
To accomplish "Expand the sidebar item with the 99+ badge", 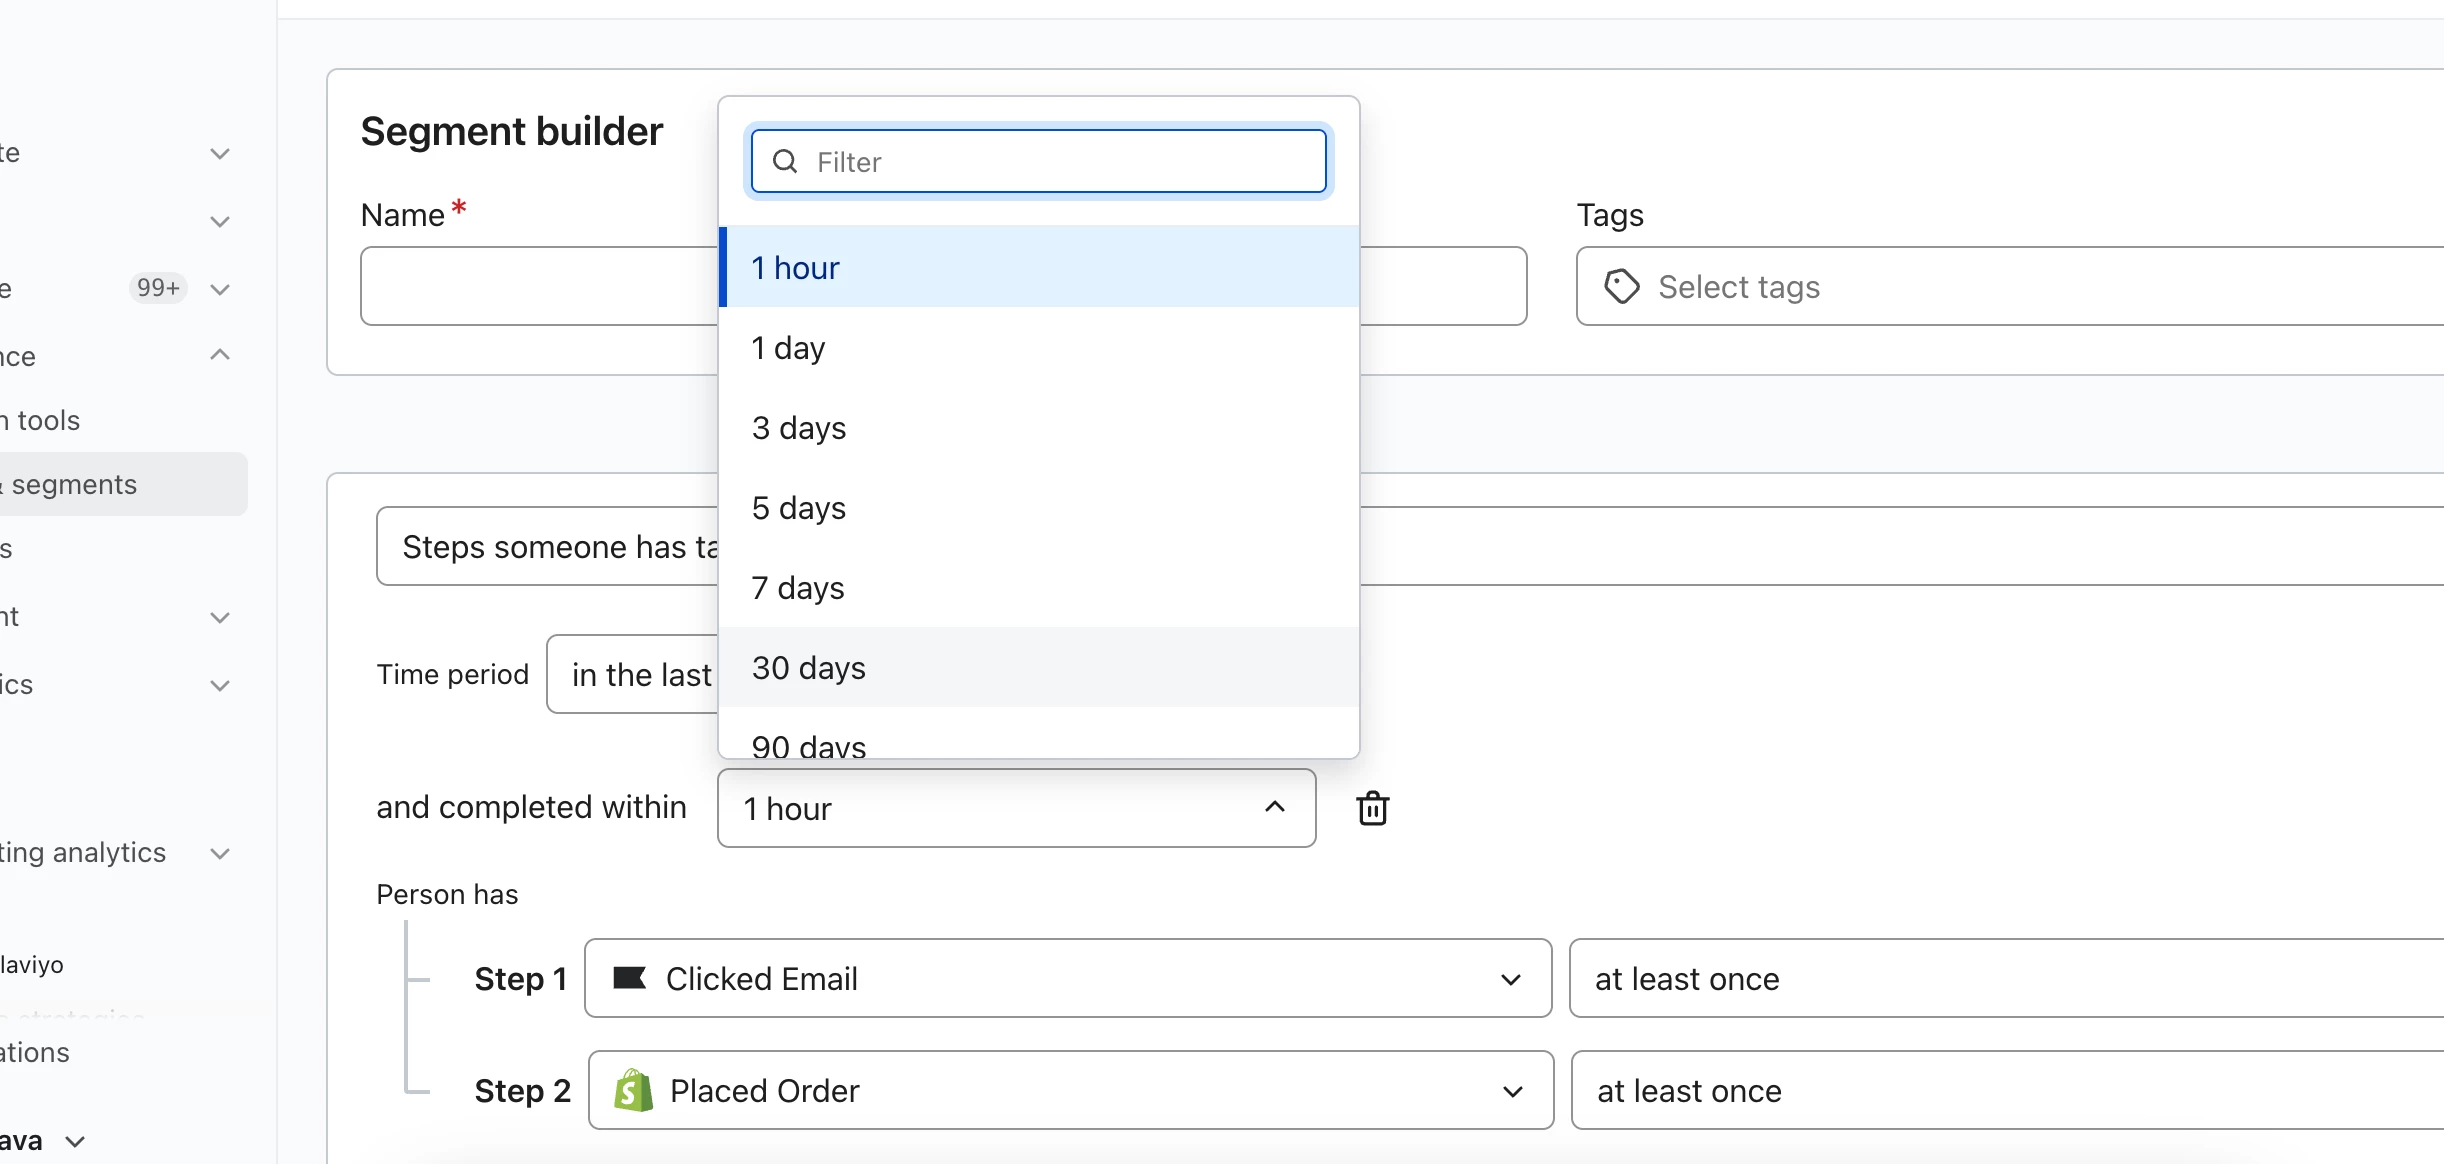I will point(220,289).
